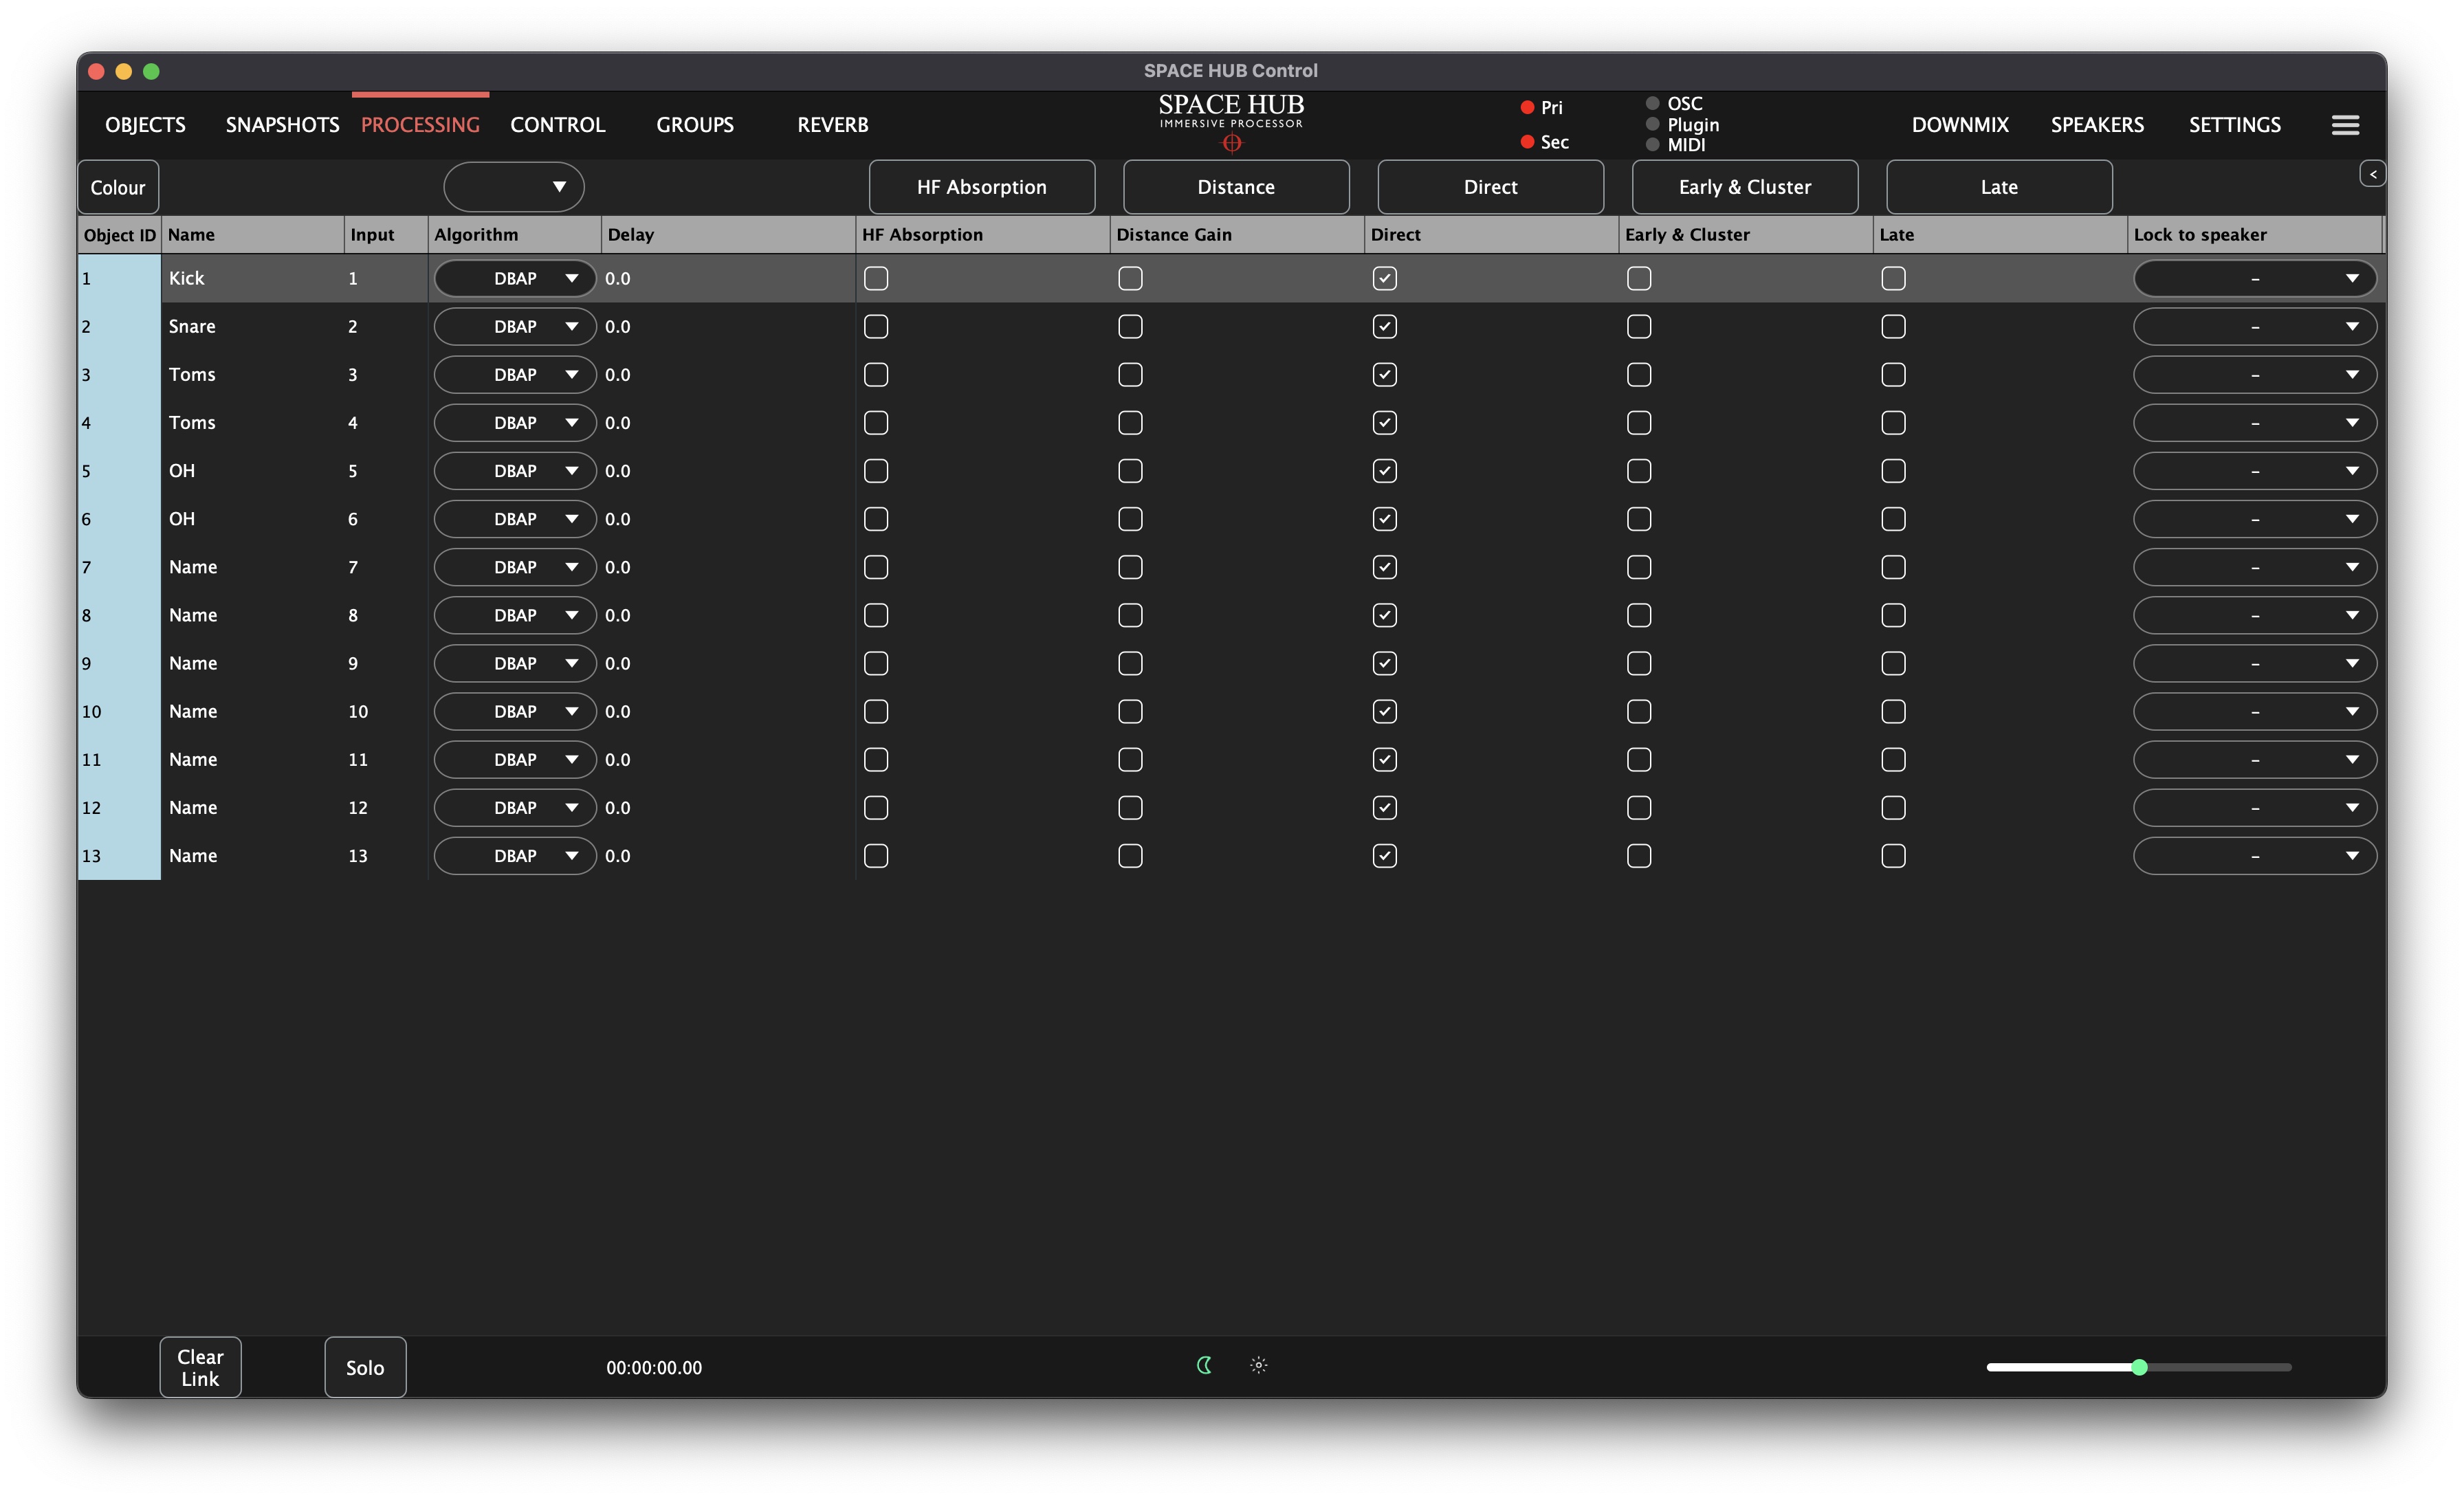
Task: Uncheck Direct for Kick
Action: point(1385,278)
